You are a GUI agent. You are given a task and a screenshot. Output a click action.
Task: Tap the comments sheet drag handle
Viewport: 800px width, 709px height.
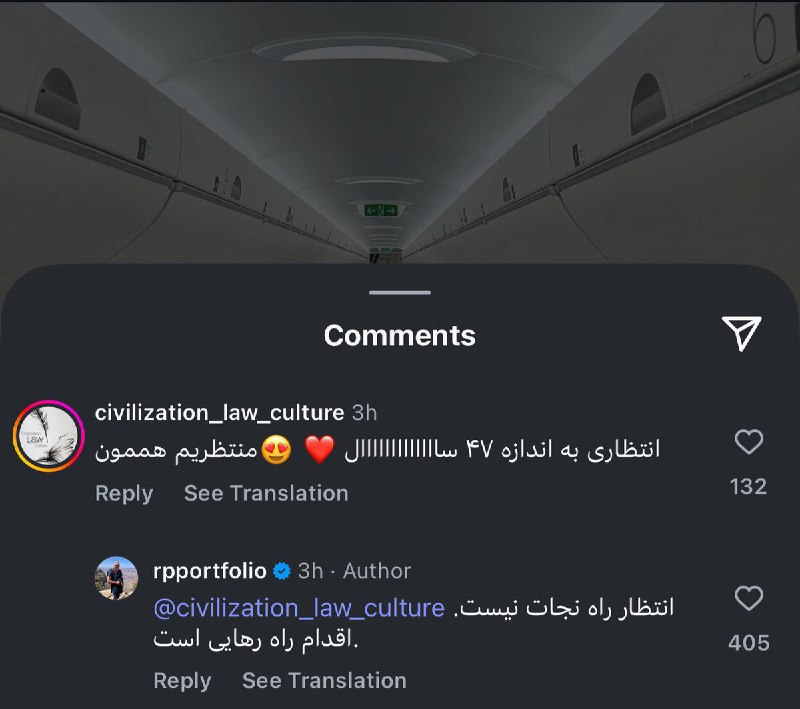point(400,293)
